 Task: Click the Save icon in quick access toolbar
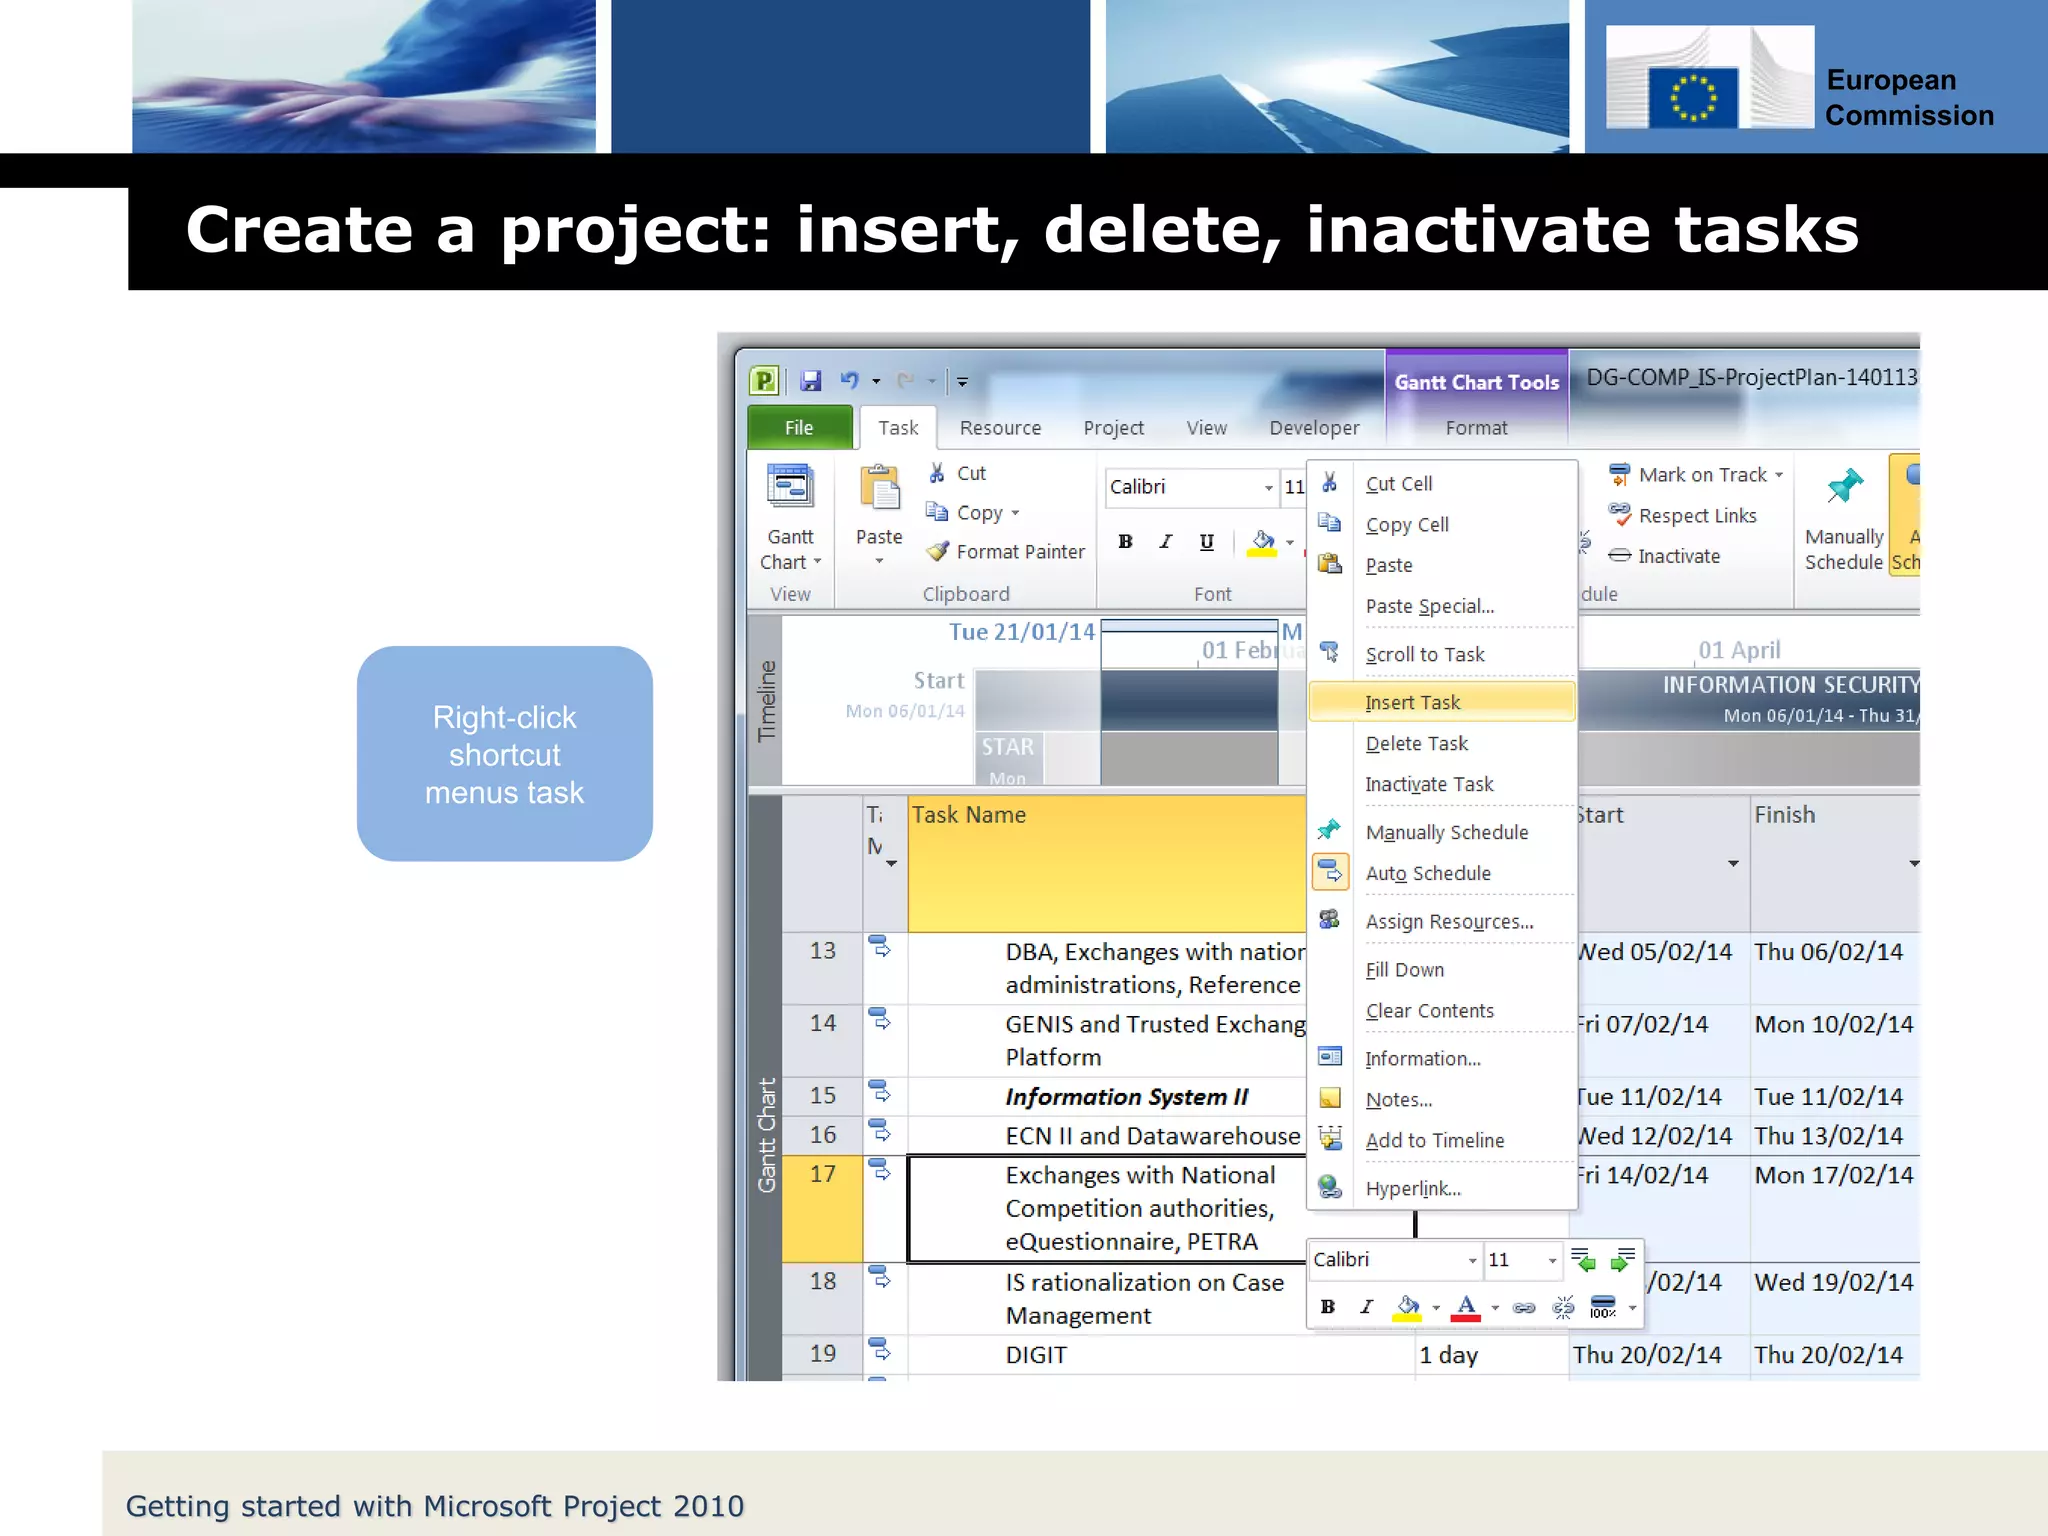click(811, 380)
